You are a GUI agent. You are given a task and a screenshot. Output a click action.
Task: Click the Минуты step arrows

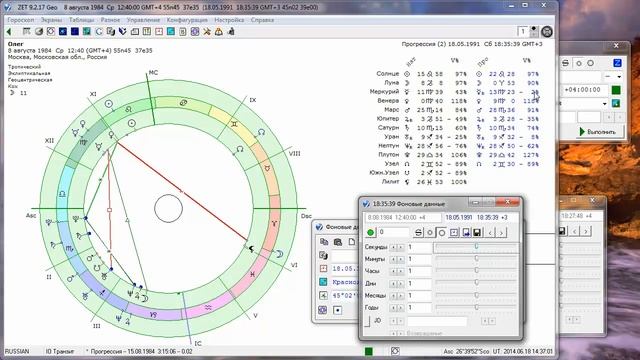(397, 259)
